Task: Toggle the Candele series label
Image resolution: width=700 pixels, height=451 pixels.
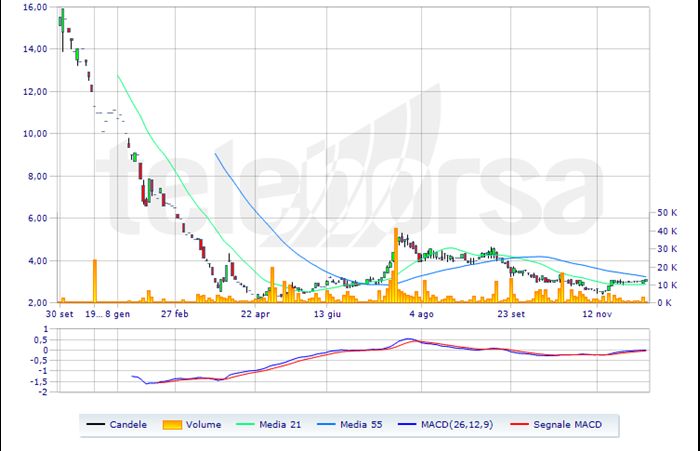Action: [x=130, y=424]
